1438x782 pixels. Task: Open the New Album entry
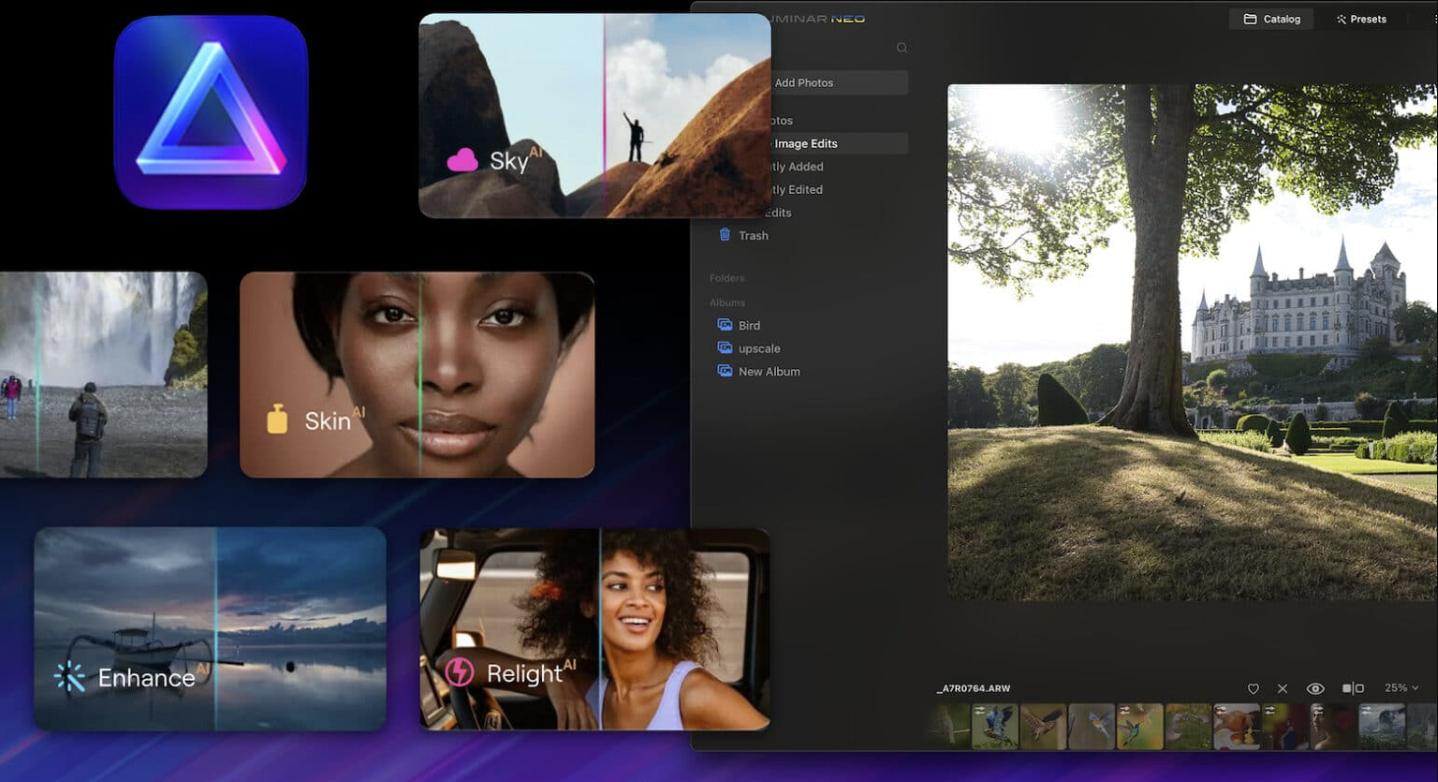pos(769,372)
